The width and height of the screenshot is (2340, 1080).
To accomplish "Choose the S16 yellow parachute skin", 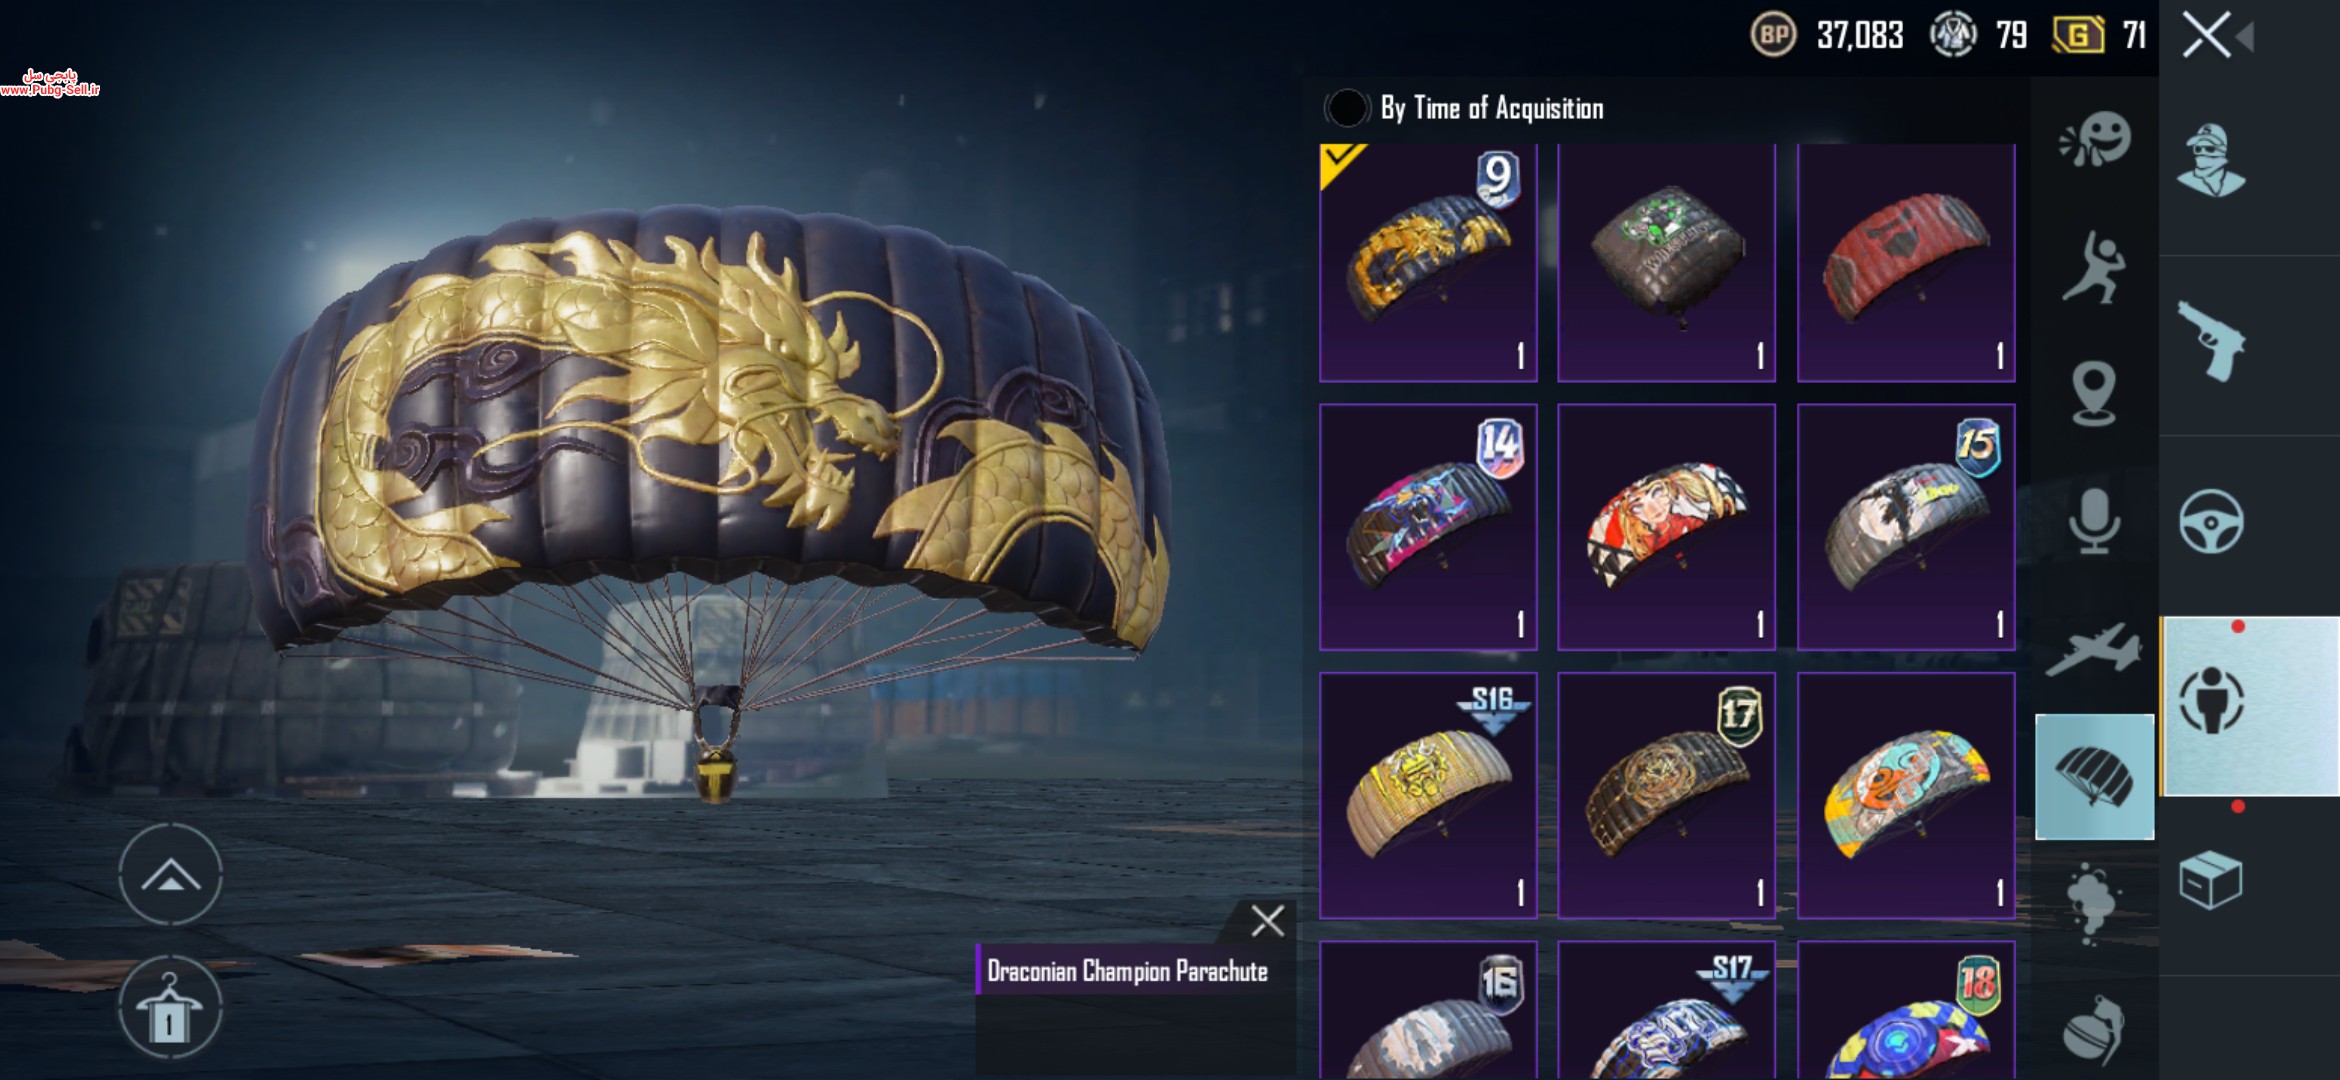I will (x=1428, y=795).
